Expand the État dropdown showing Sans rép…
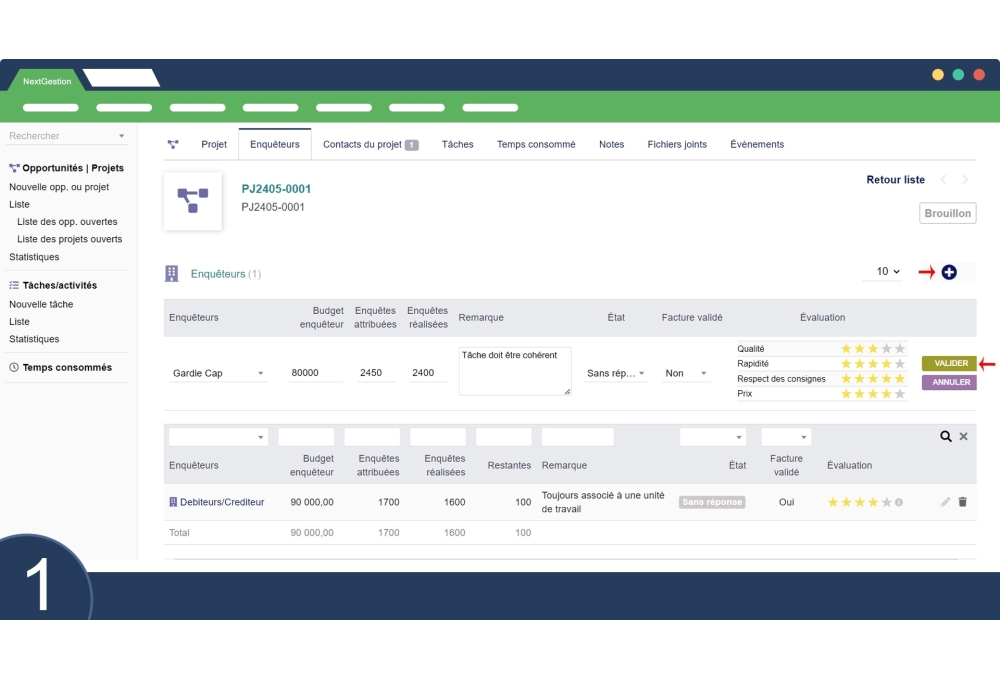The image size is (1000, 679). click(x=616, y=373)
